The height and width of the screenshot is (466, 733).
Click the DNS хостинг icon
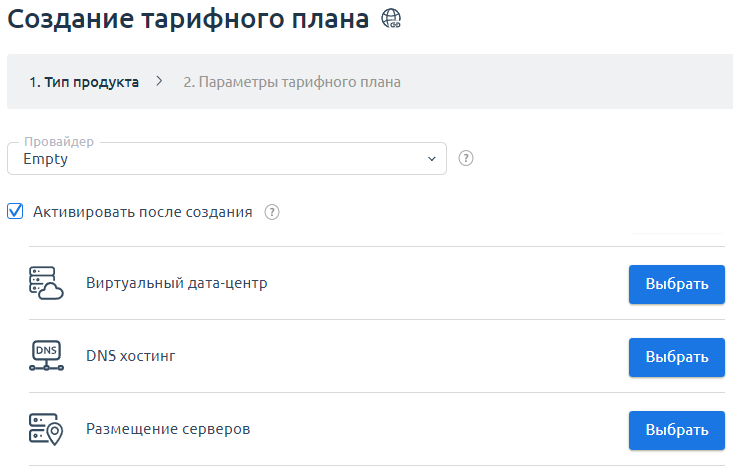pos(46,357)
